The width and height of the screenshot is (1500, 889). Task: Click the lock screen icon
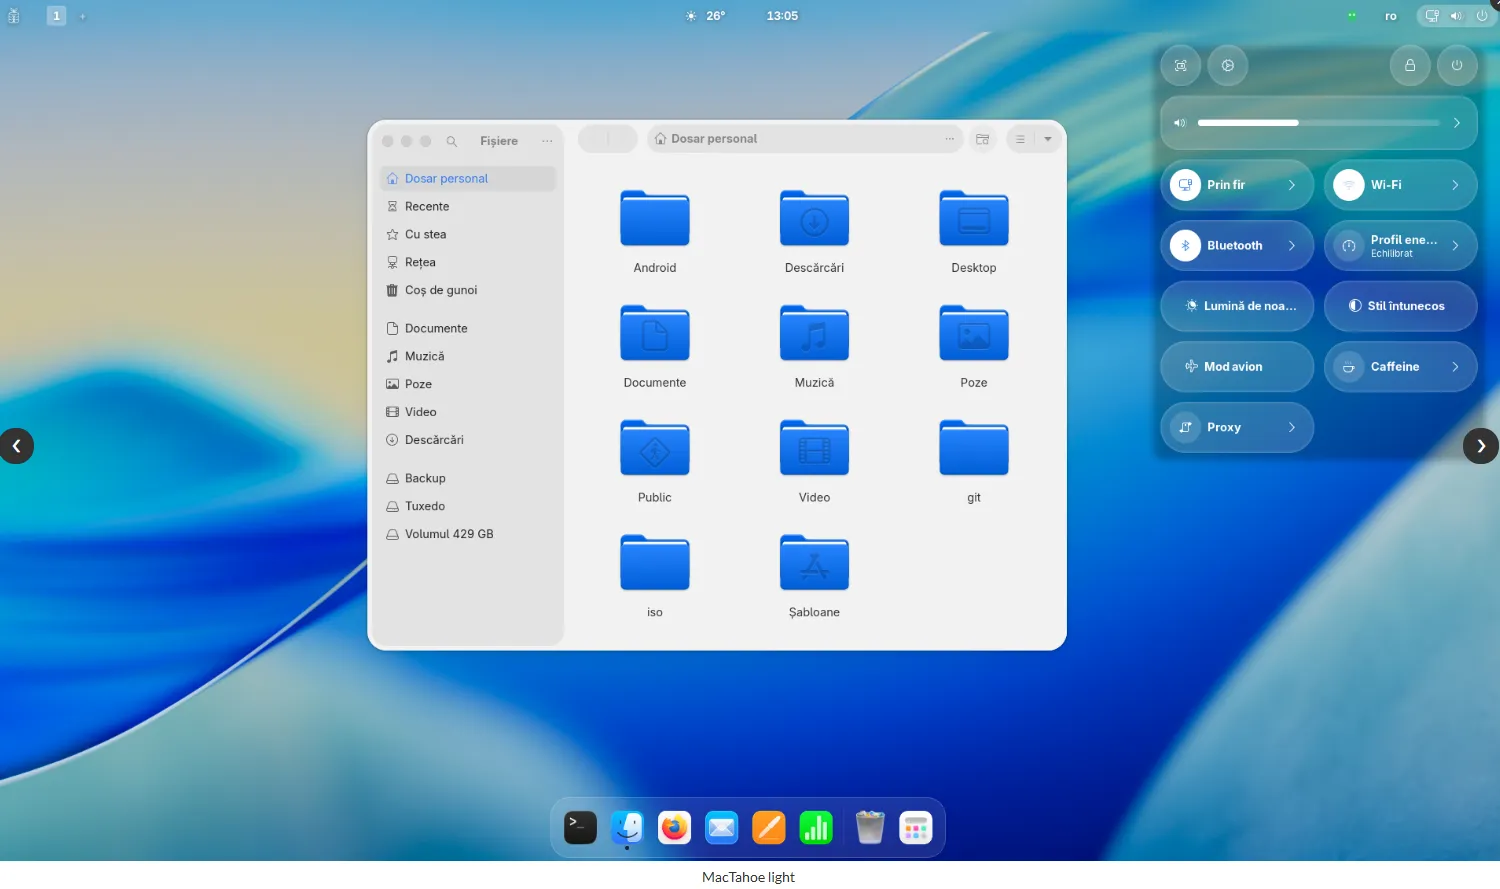[1410, 66]
